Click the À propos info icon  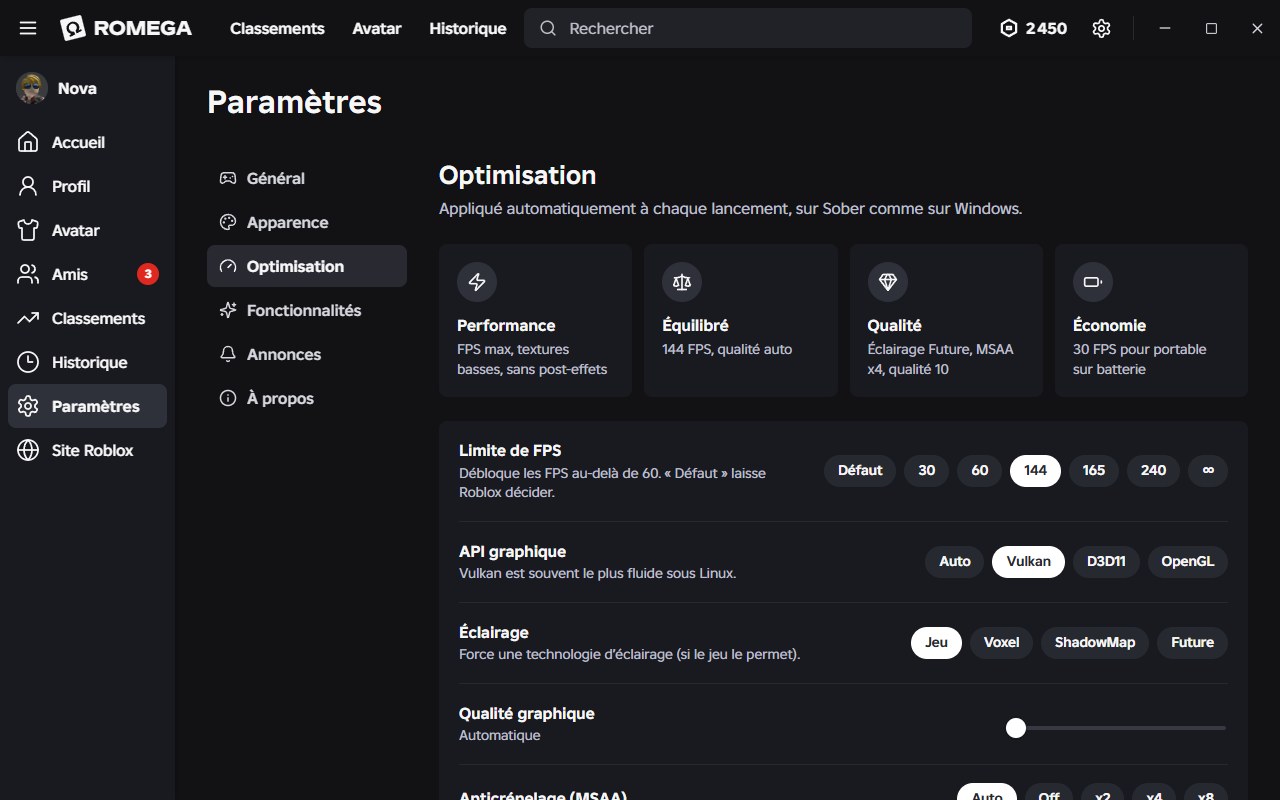[228, 398]
